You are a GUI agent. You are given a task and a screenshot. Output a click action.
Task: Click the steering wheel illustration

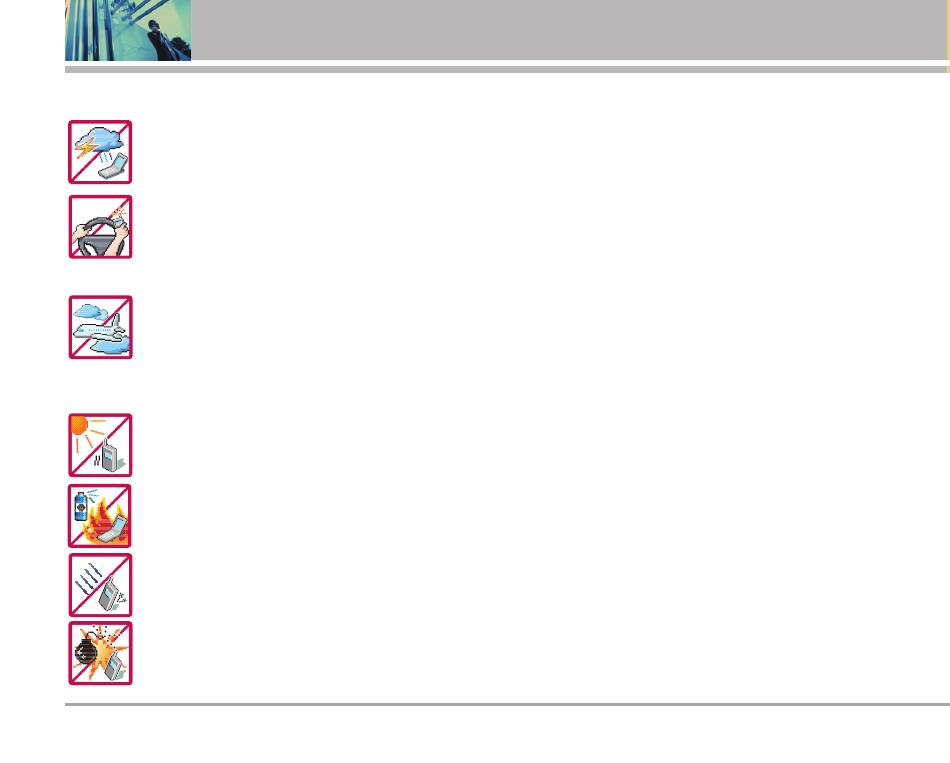coord(101,237)
